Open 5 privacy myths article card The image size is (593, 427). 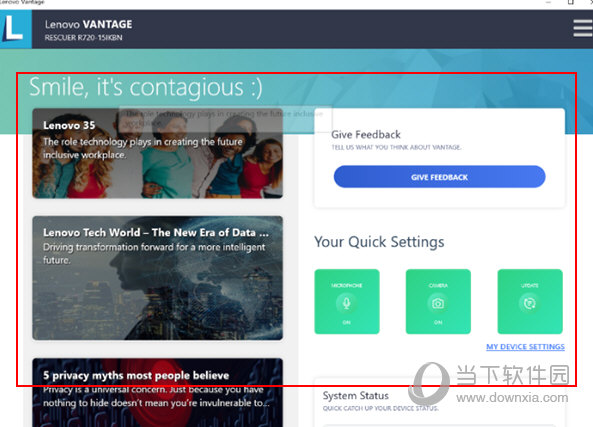pyautogui.click(x=157, y=393)
